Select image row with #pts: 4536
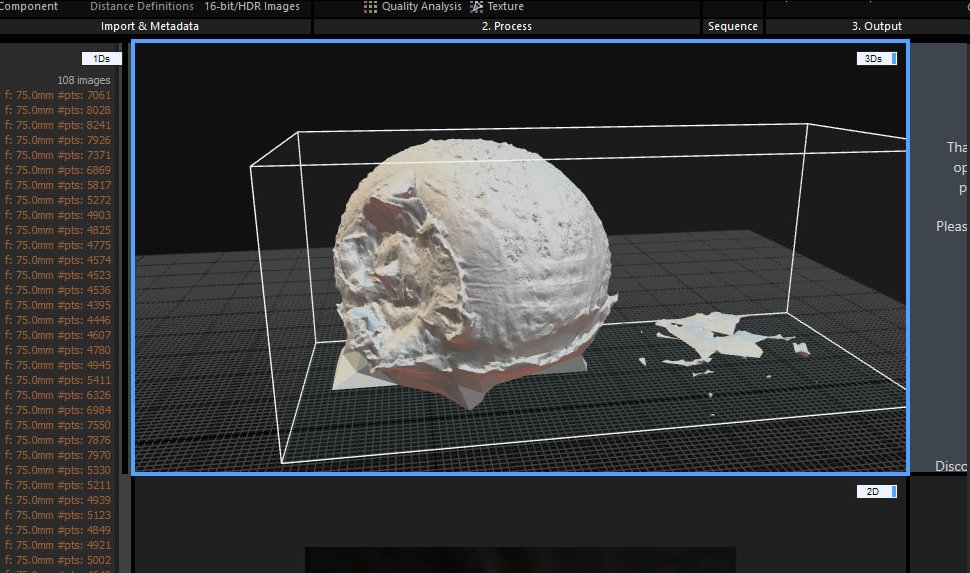This screenshot has width=970, height=573. click(x=58, y=290)
